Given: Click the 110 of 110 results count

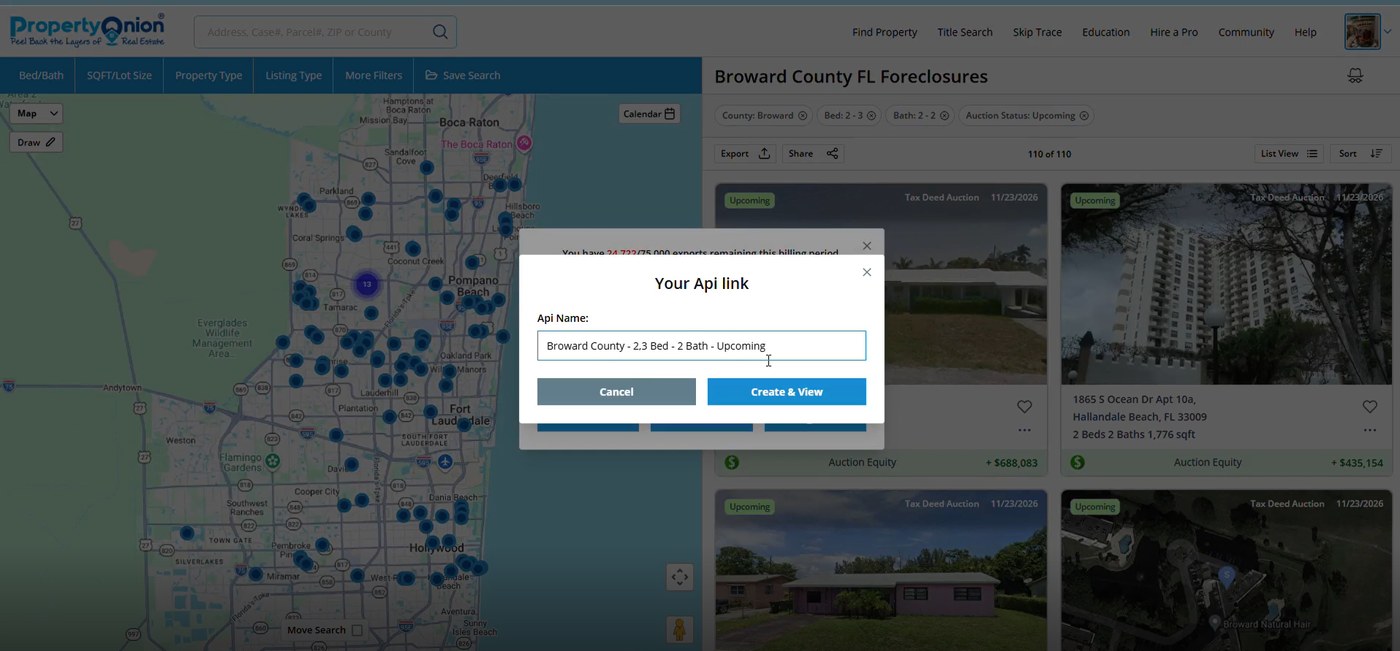Looking at the screenshot, I should [1049, 153].
